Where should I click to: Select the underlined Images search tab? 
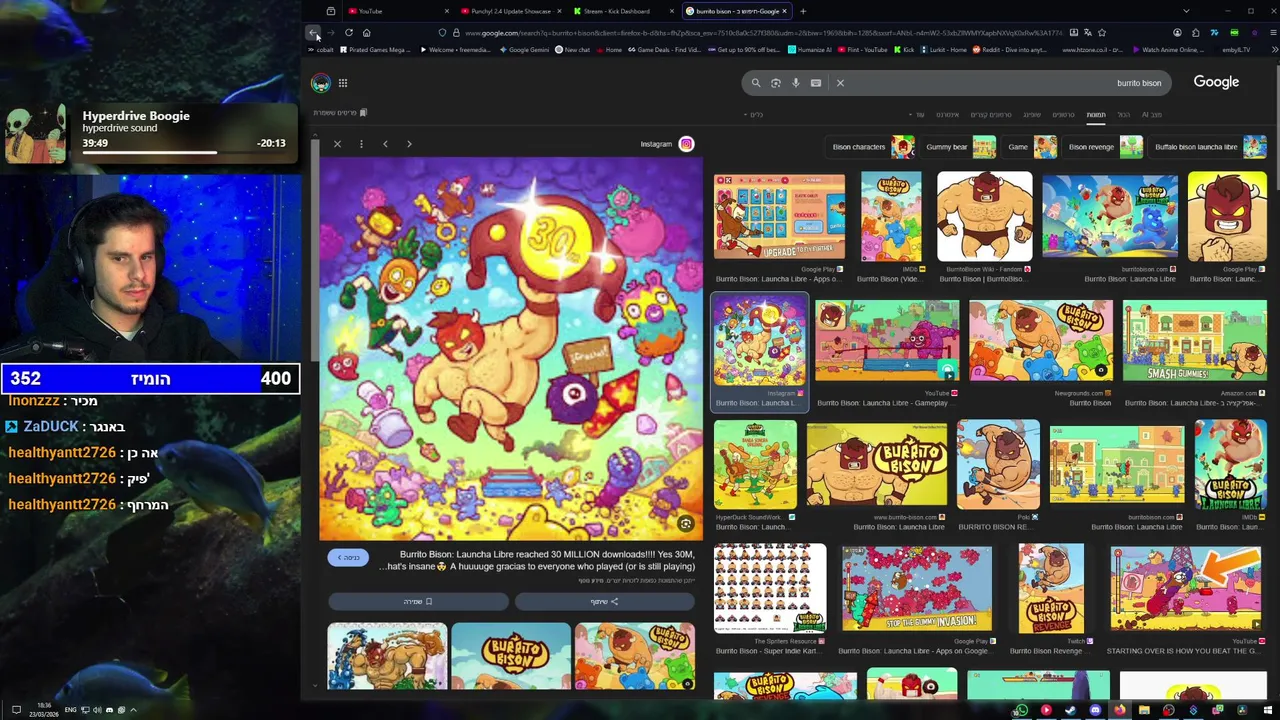point(1096,115)
